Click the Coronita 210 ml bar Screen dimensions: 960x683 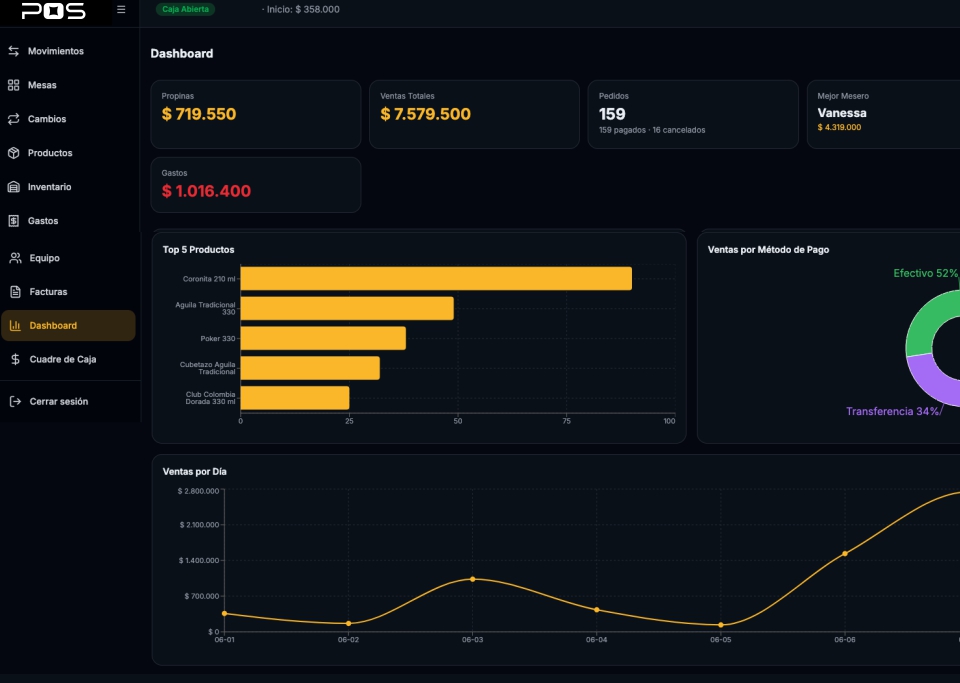pyautogui.click(x=436, y=278)
